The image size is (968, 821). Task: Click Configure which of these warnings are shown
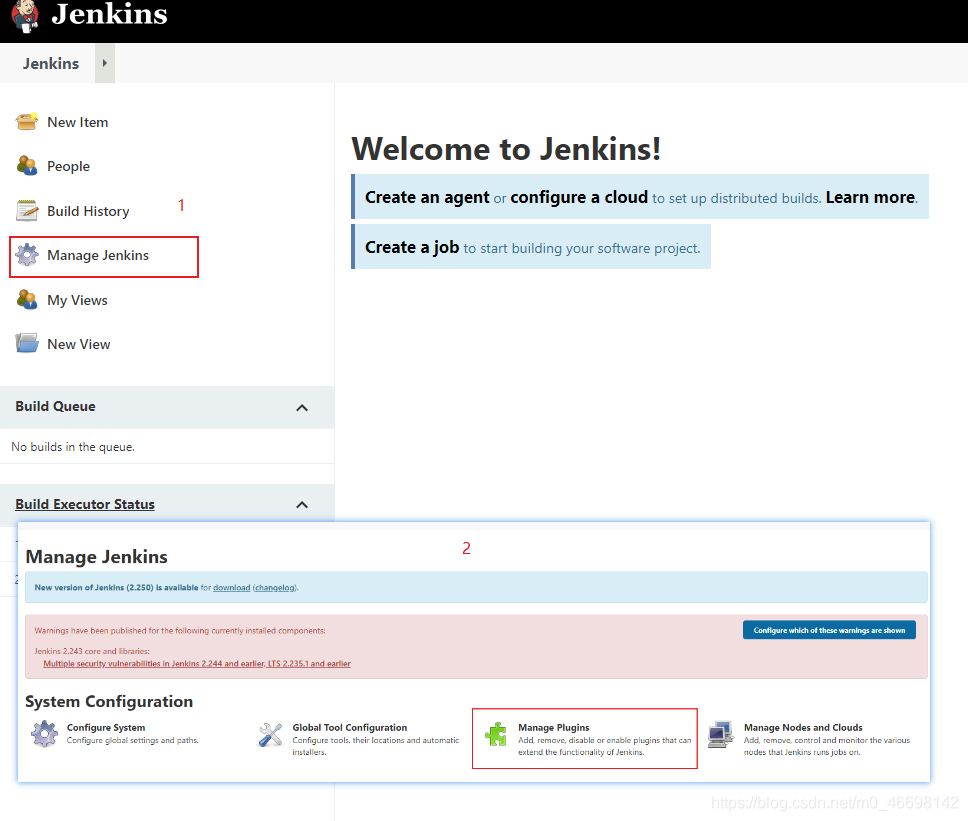(829, 630)
